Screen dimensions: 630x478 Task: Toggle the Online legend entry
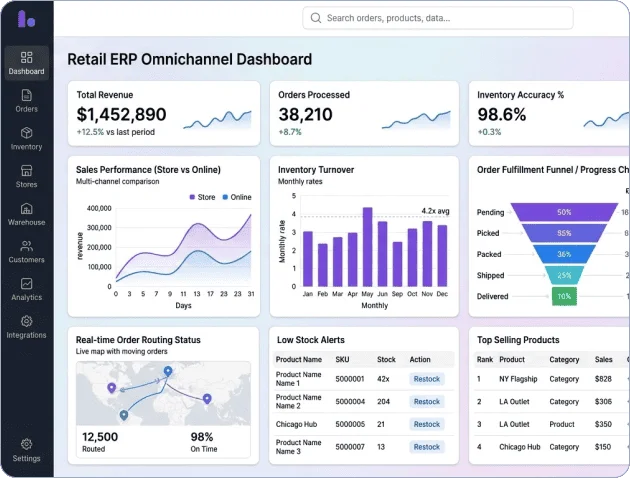pos(237,197)
